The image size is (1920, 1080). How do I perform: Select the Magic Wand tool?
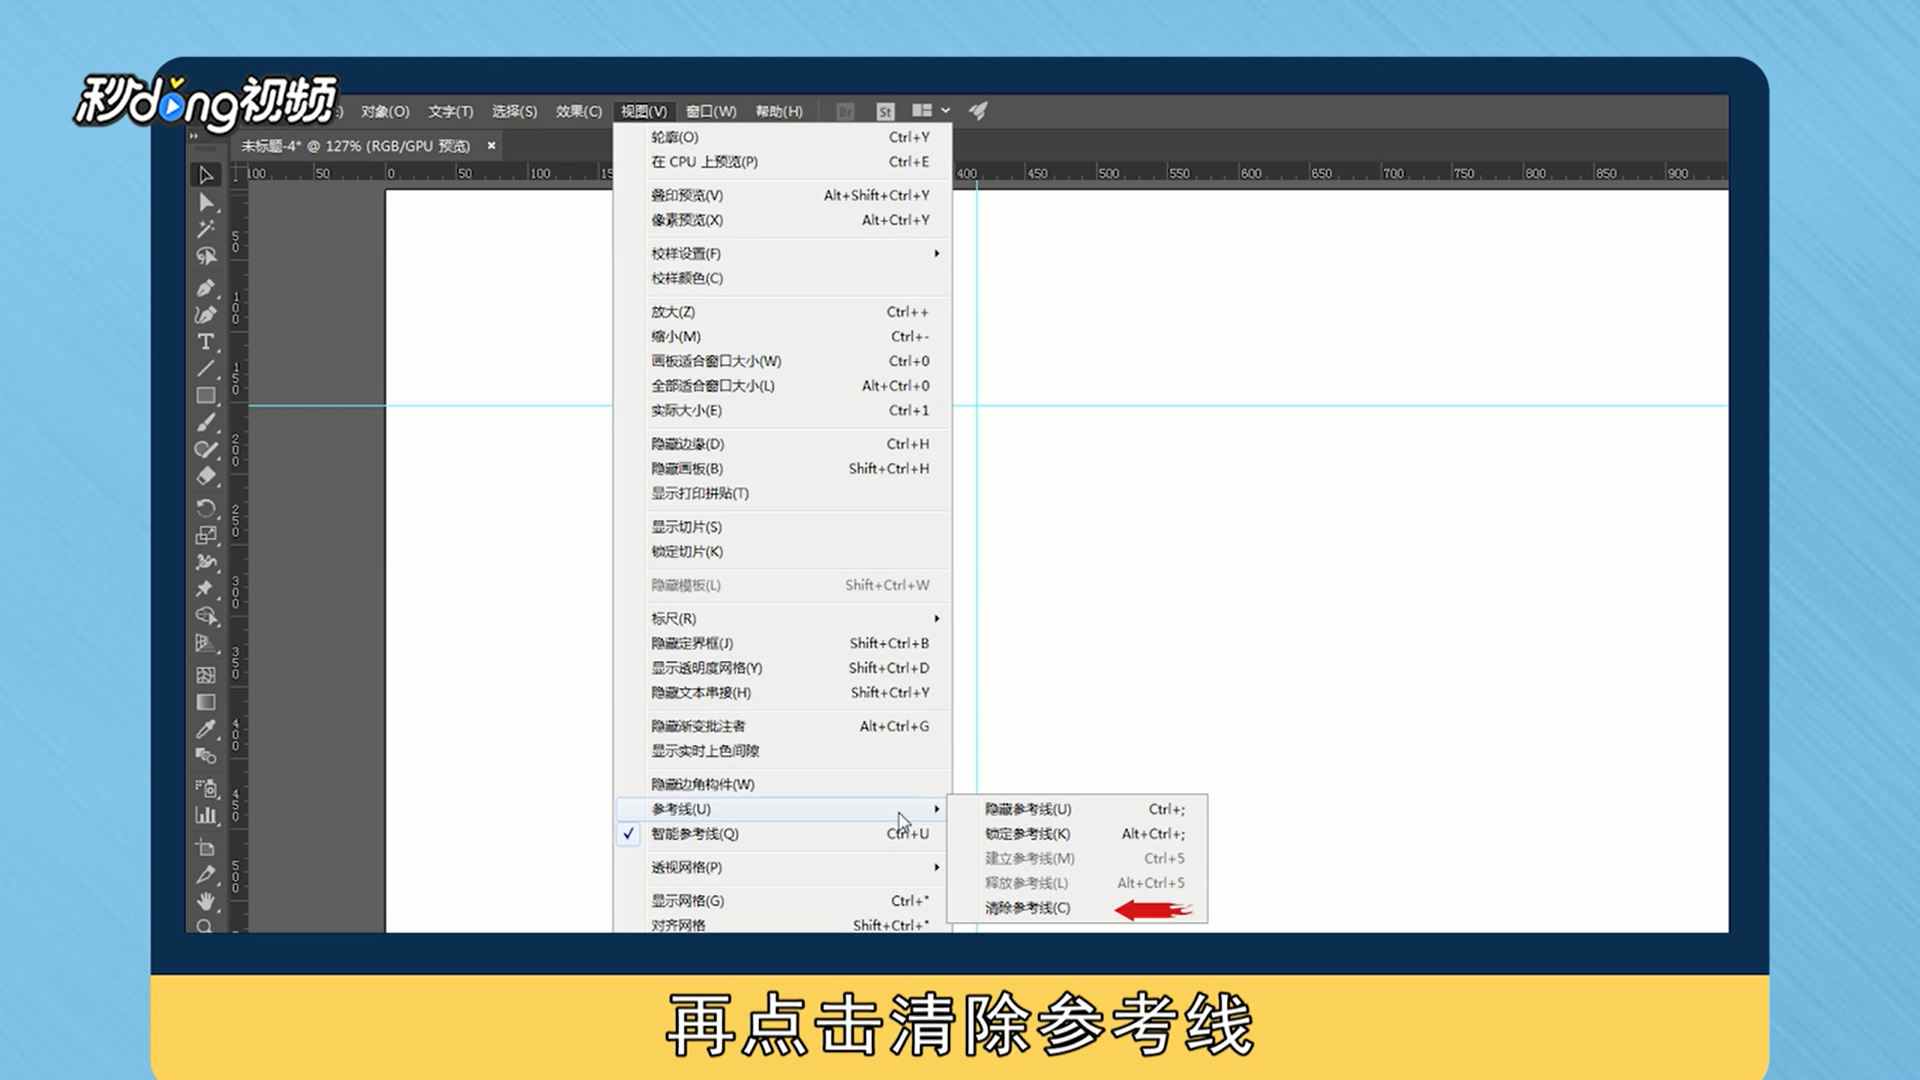pyautogui.click(x=206, y=230)
